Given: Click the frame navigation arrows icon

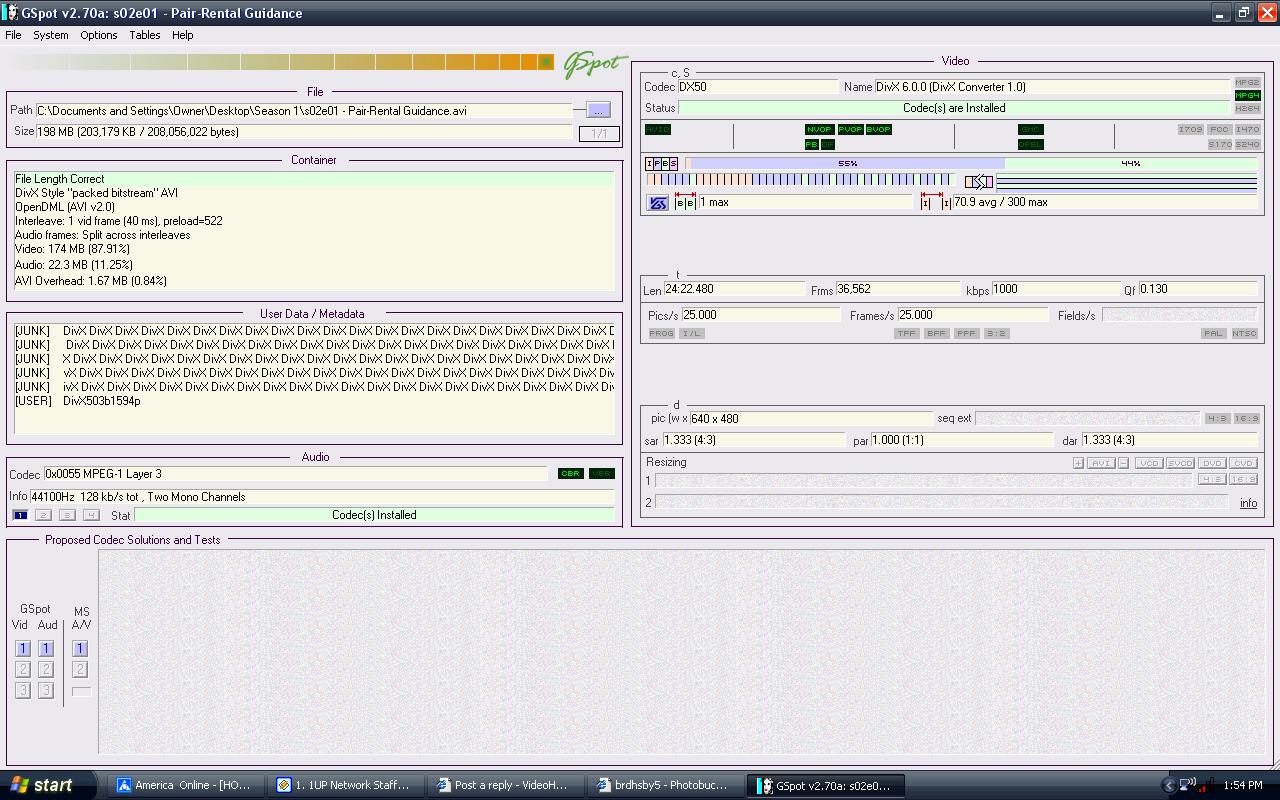Looking at the screenshot, I should (x=979, y=182).
